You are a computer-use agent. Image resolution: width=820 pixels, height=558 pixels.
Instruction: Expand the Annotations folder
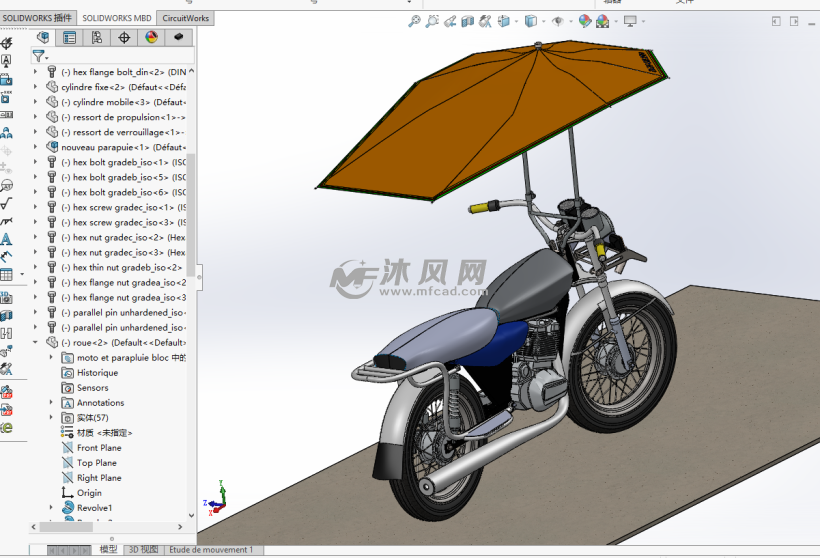(52, 402)
